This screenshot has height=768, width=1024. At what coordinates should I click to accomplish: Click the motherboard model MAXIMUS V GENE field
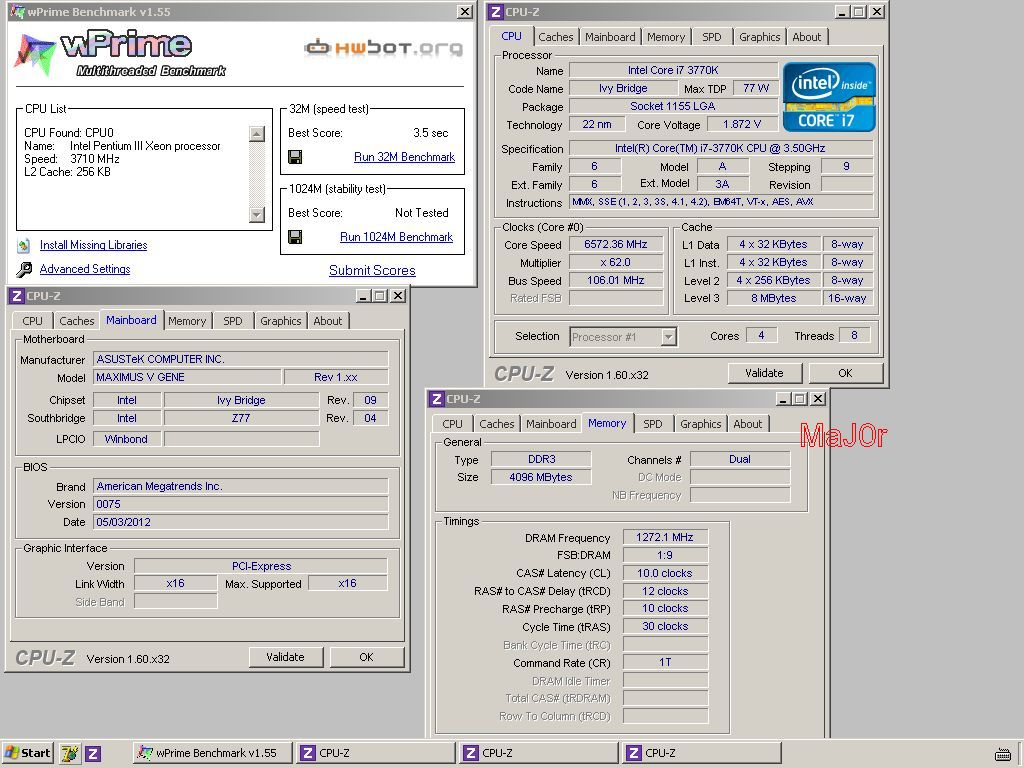tap(187, 377)
